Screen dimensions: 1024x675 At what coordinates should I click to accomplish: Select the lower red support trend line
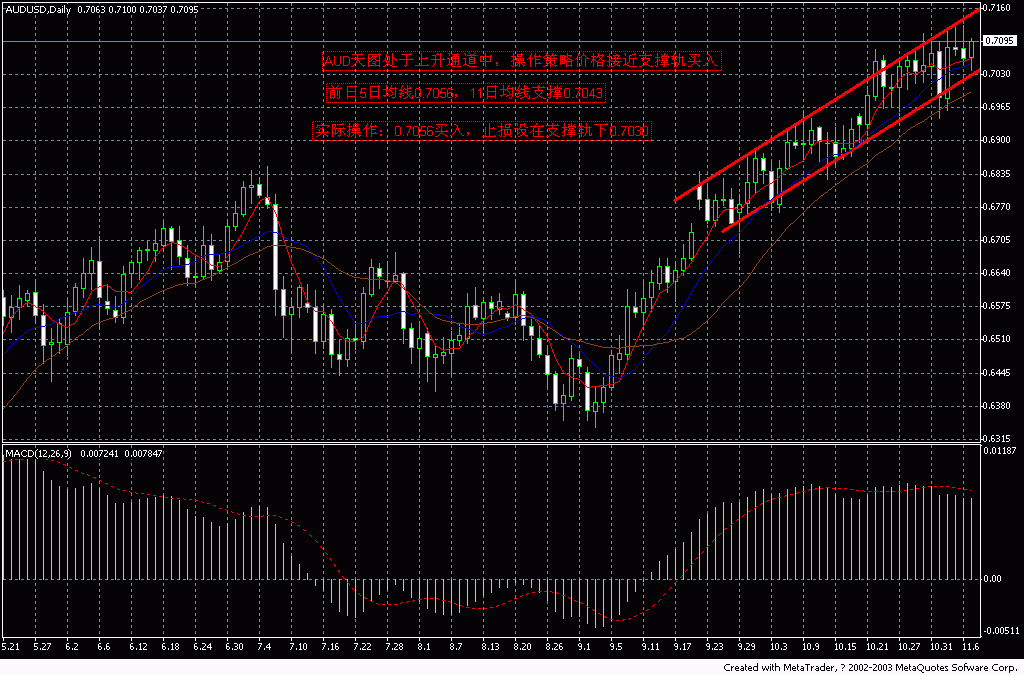tap(850, 151)
